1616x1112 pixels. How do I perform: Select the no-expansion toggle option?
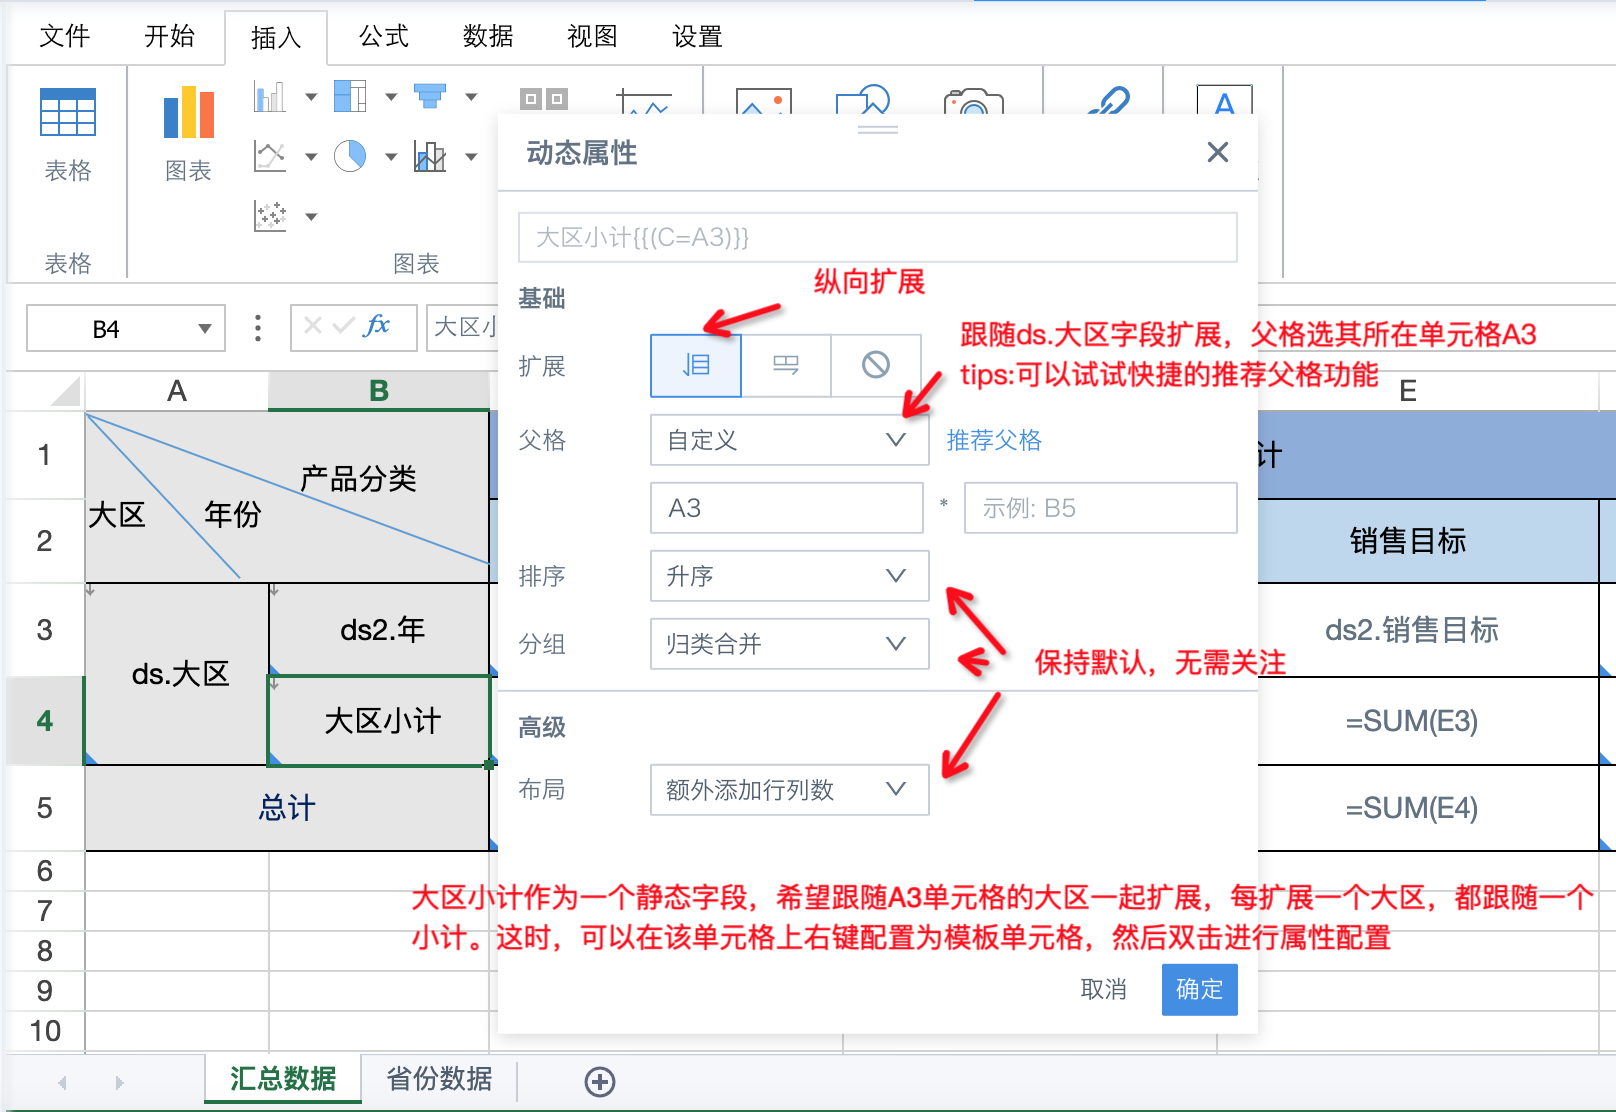876,365
